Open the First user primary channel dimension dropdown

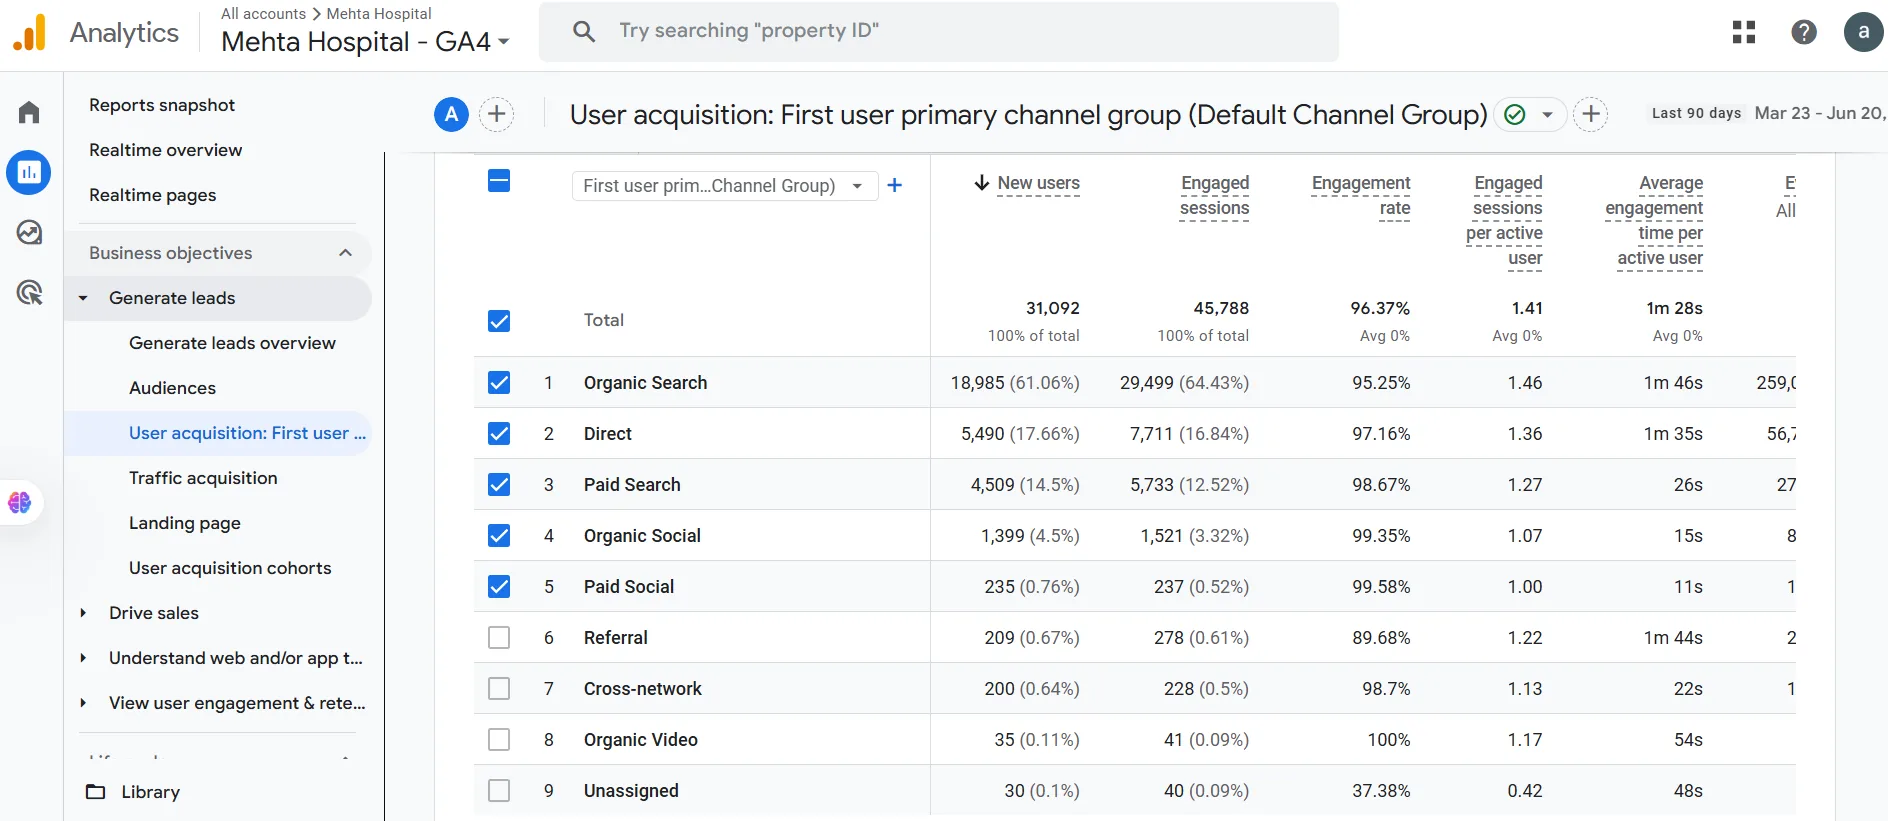click(725, 186)
